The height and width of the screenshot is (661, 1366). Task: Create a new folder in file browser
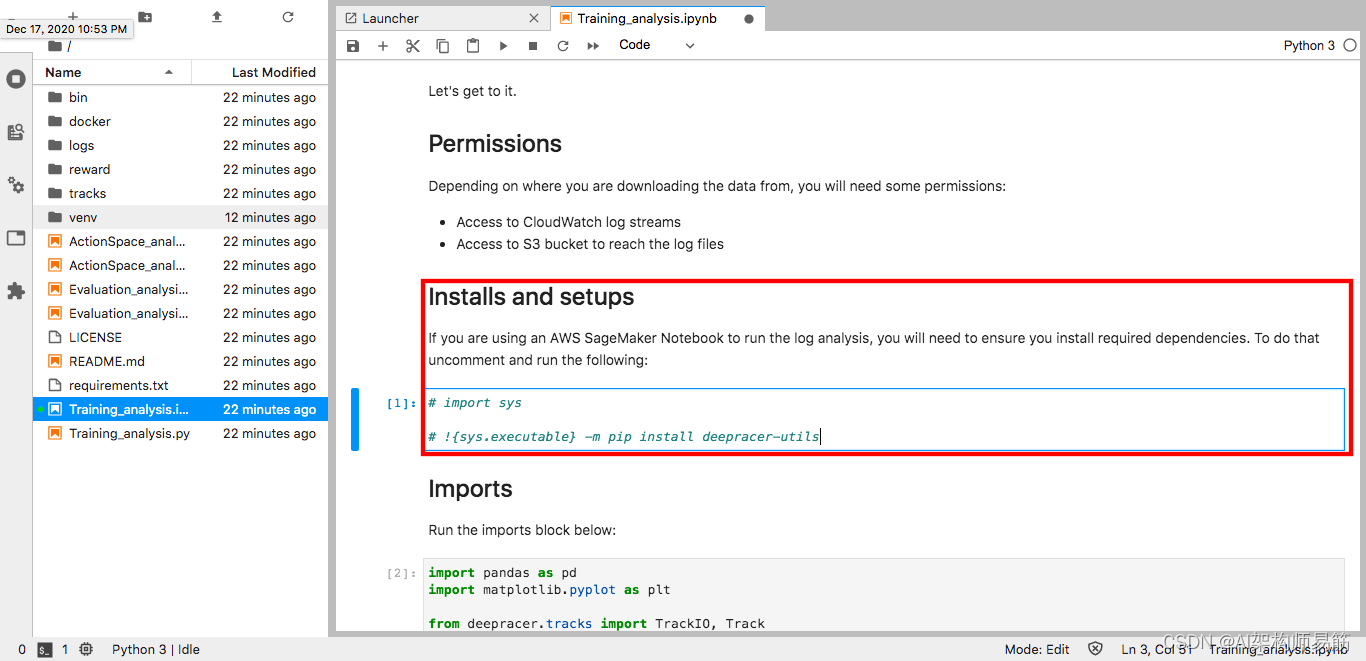tap(145, 17)
